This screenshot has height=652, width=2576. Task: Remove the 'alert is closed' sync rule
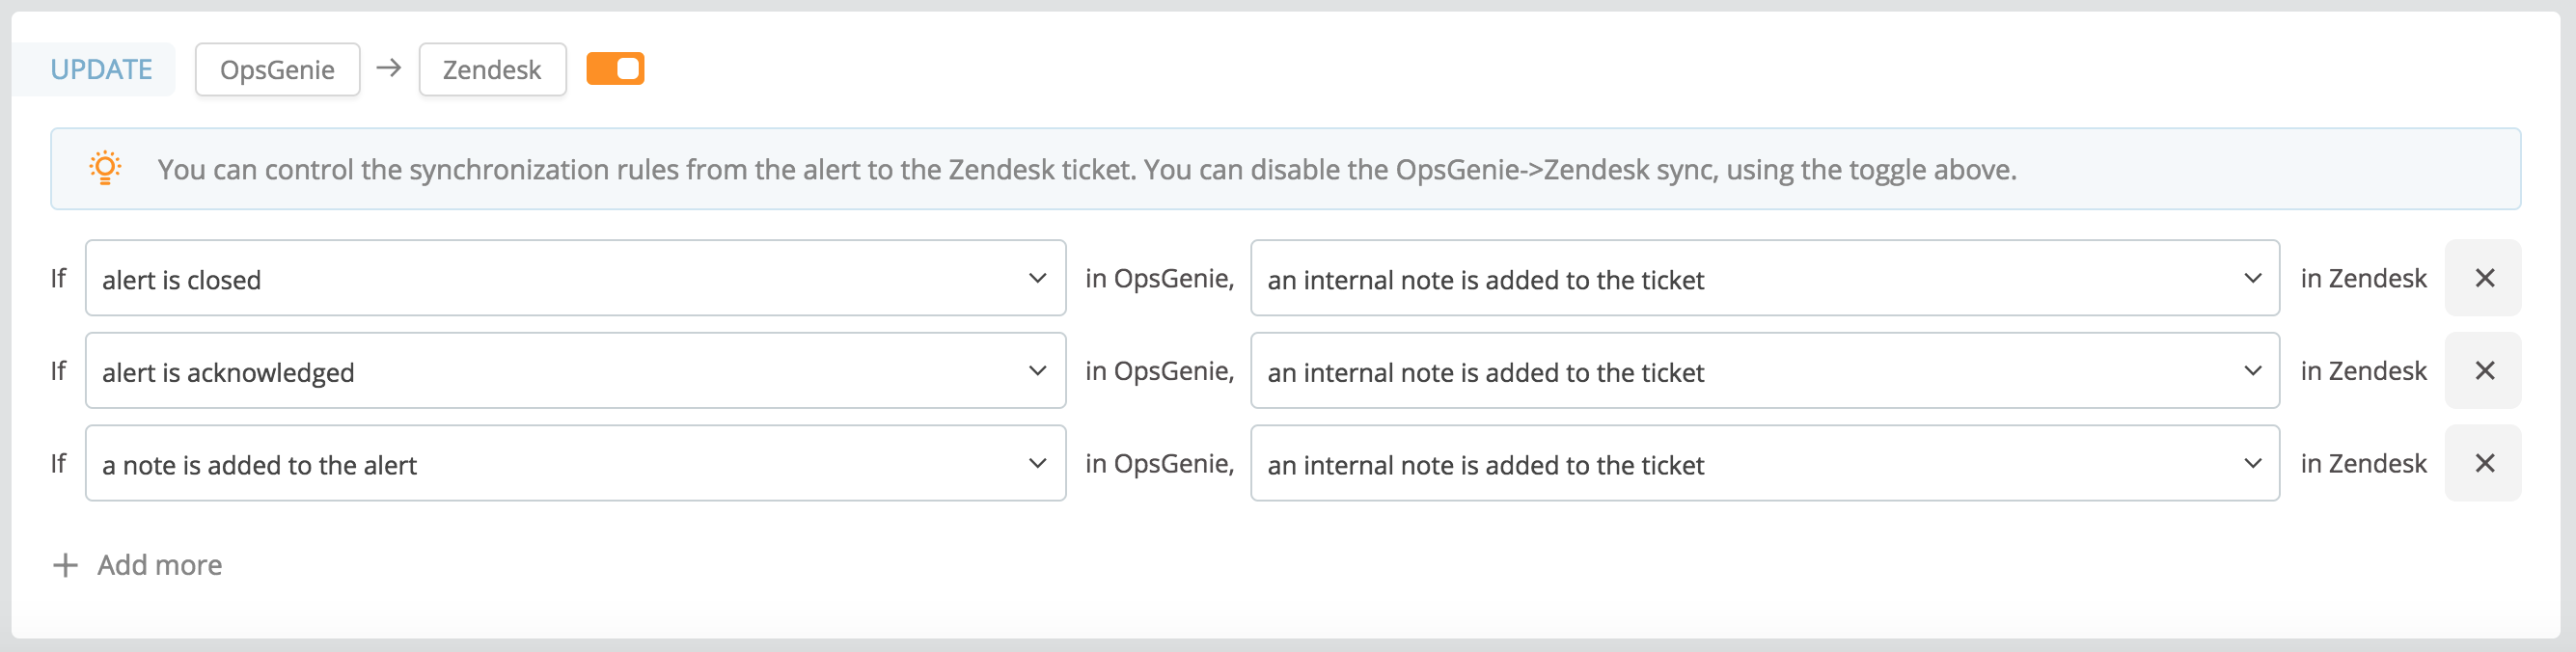pyautogui.click(x=2483, y=278)
